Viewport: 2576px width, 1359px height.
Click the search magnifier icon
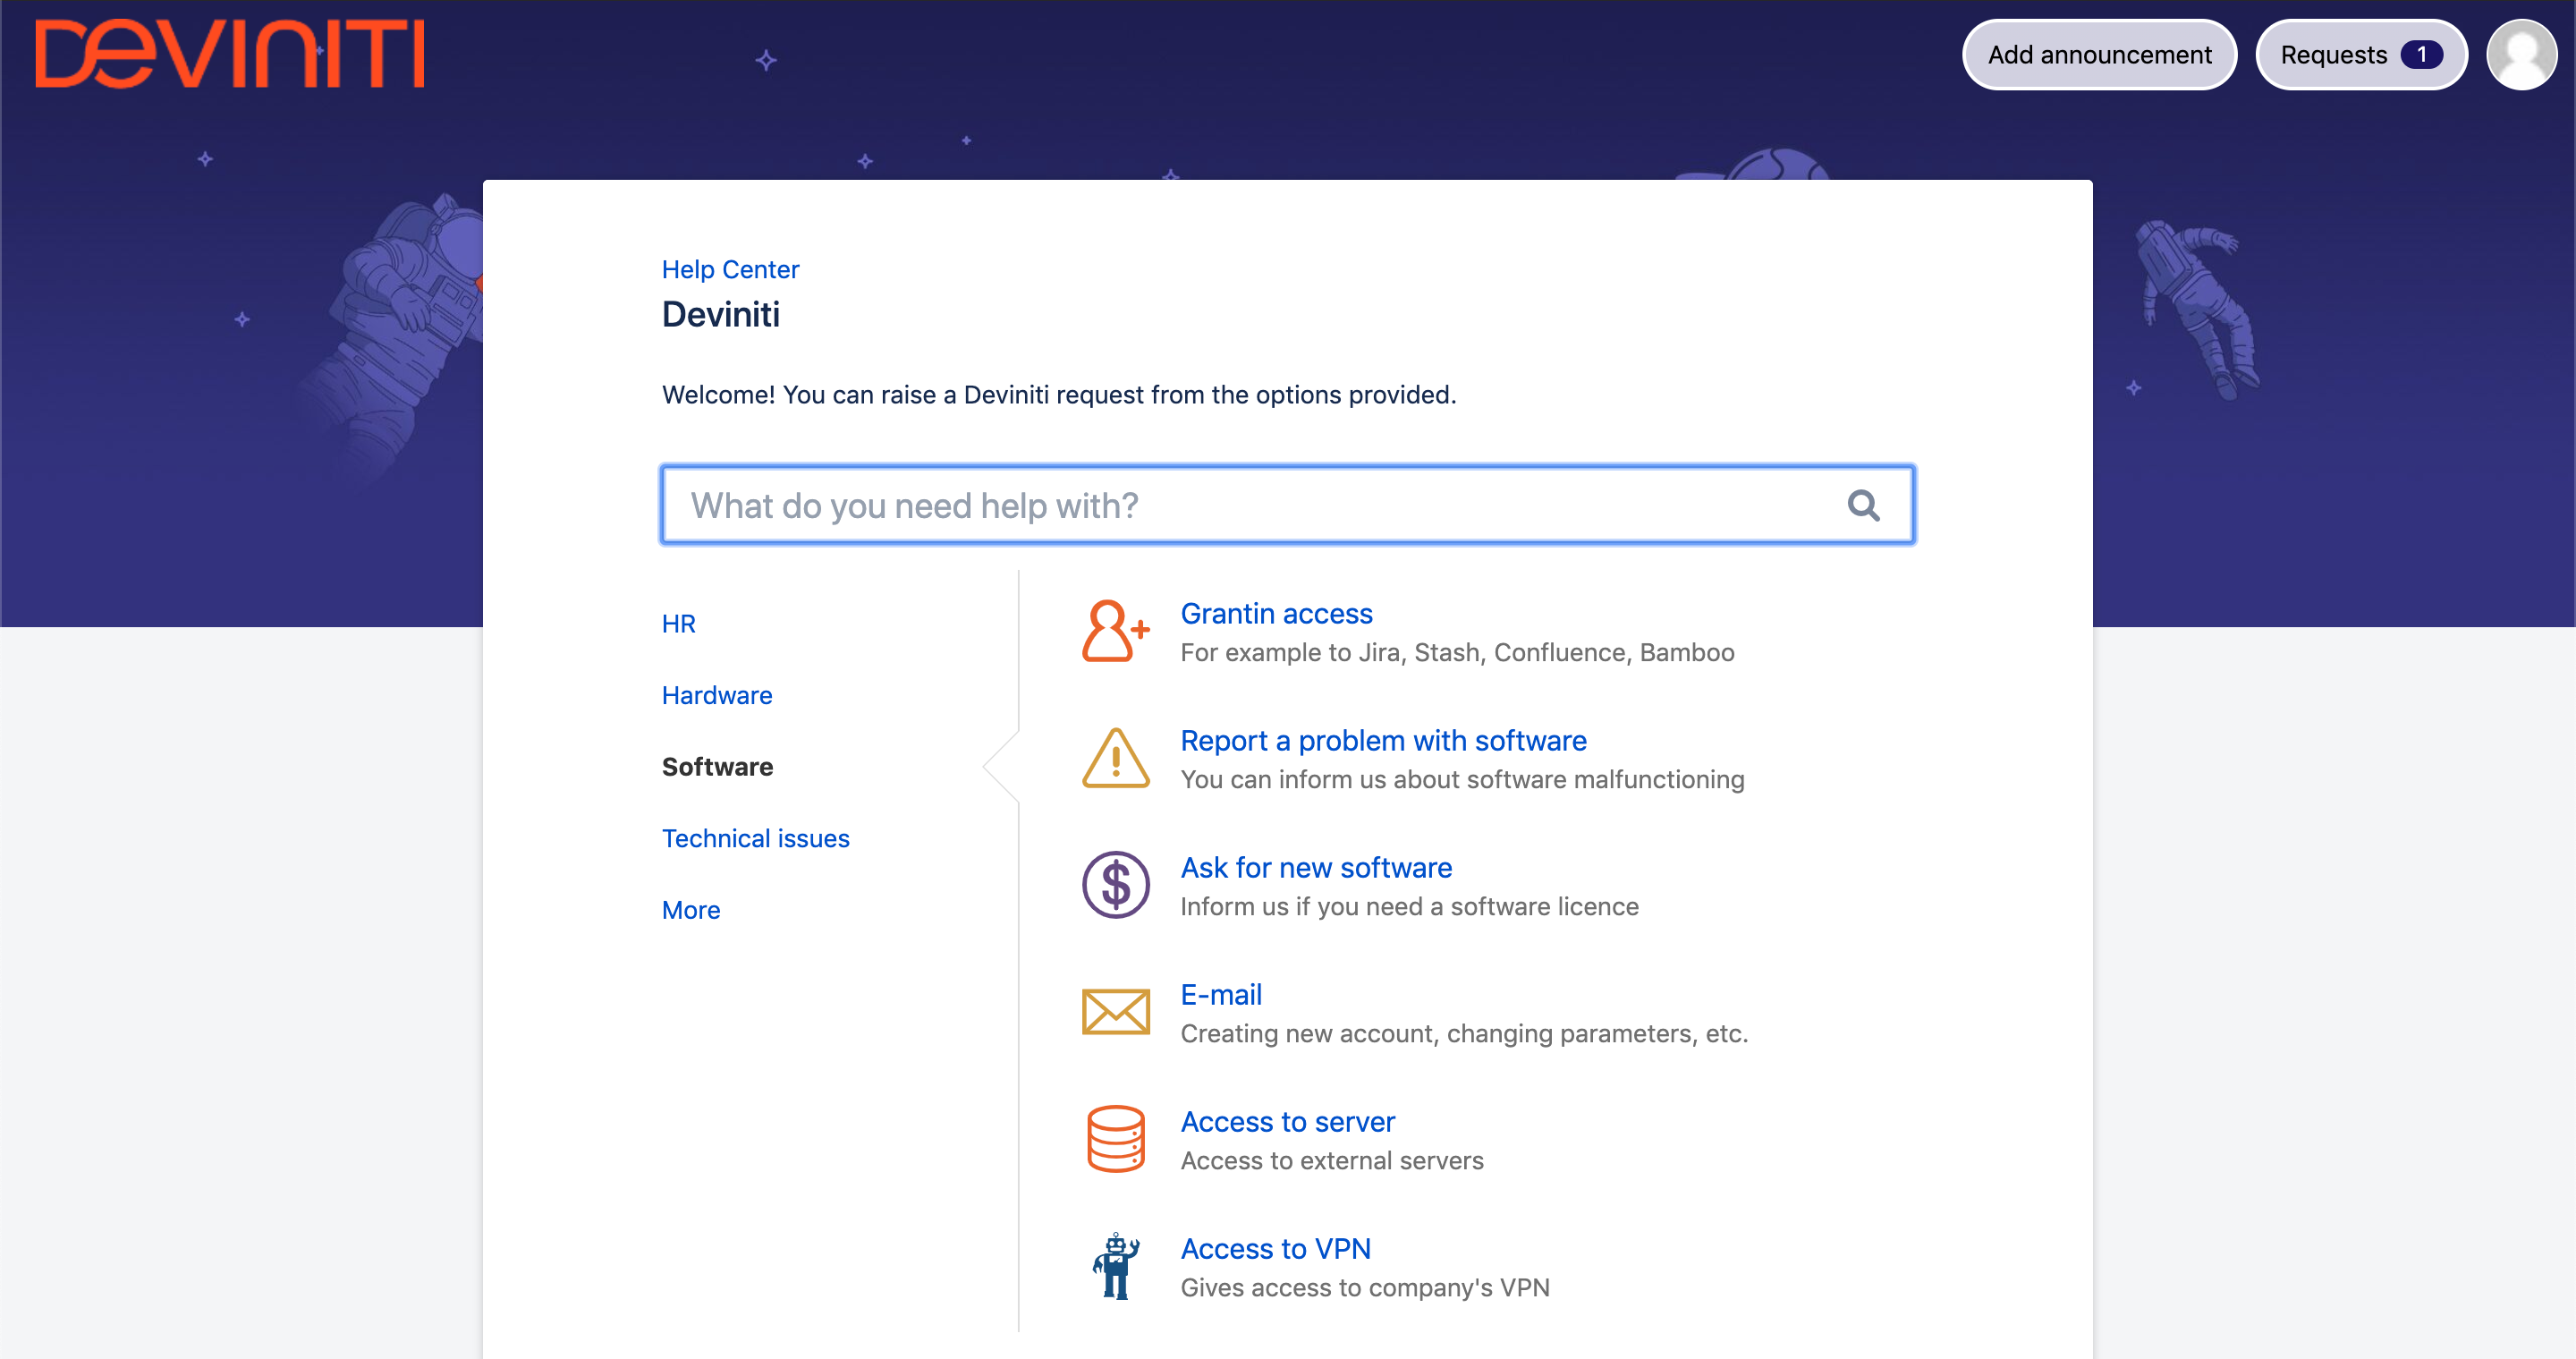pos(1863,505)
